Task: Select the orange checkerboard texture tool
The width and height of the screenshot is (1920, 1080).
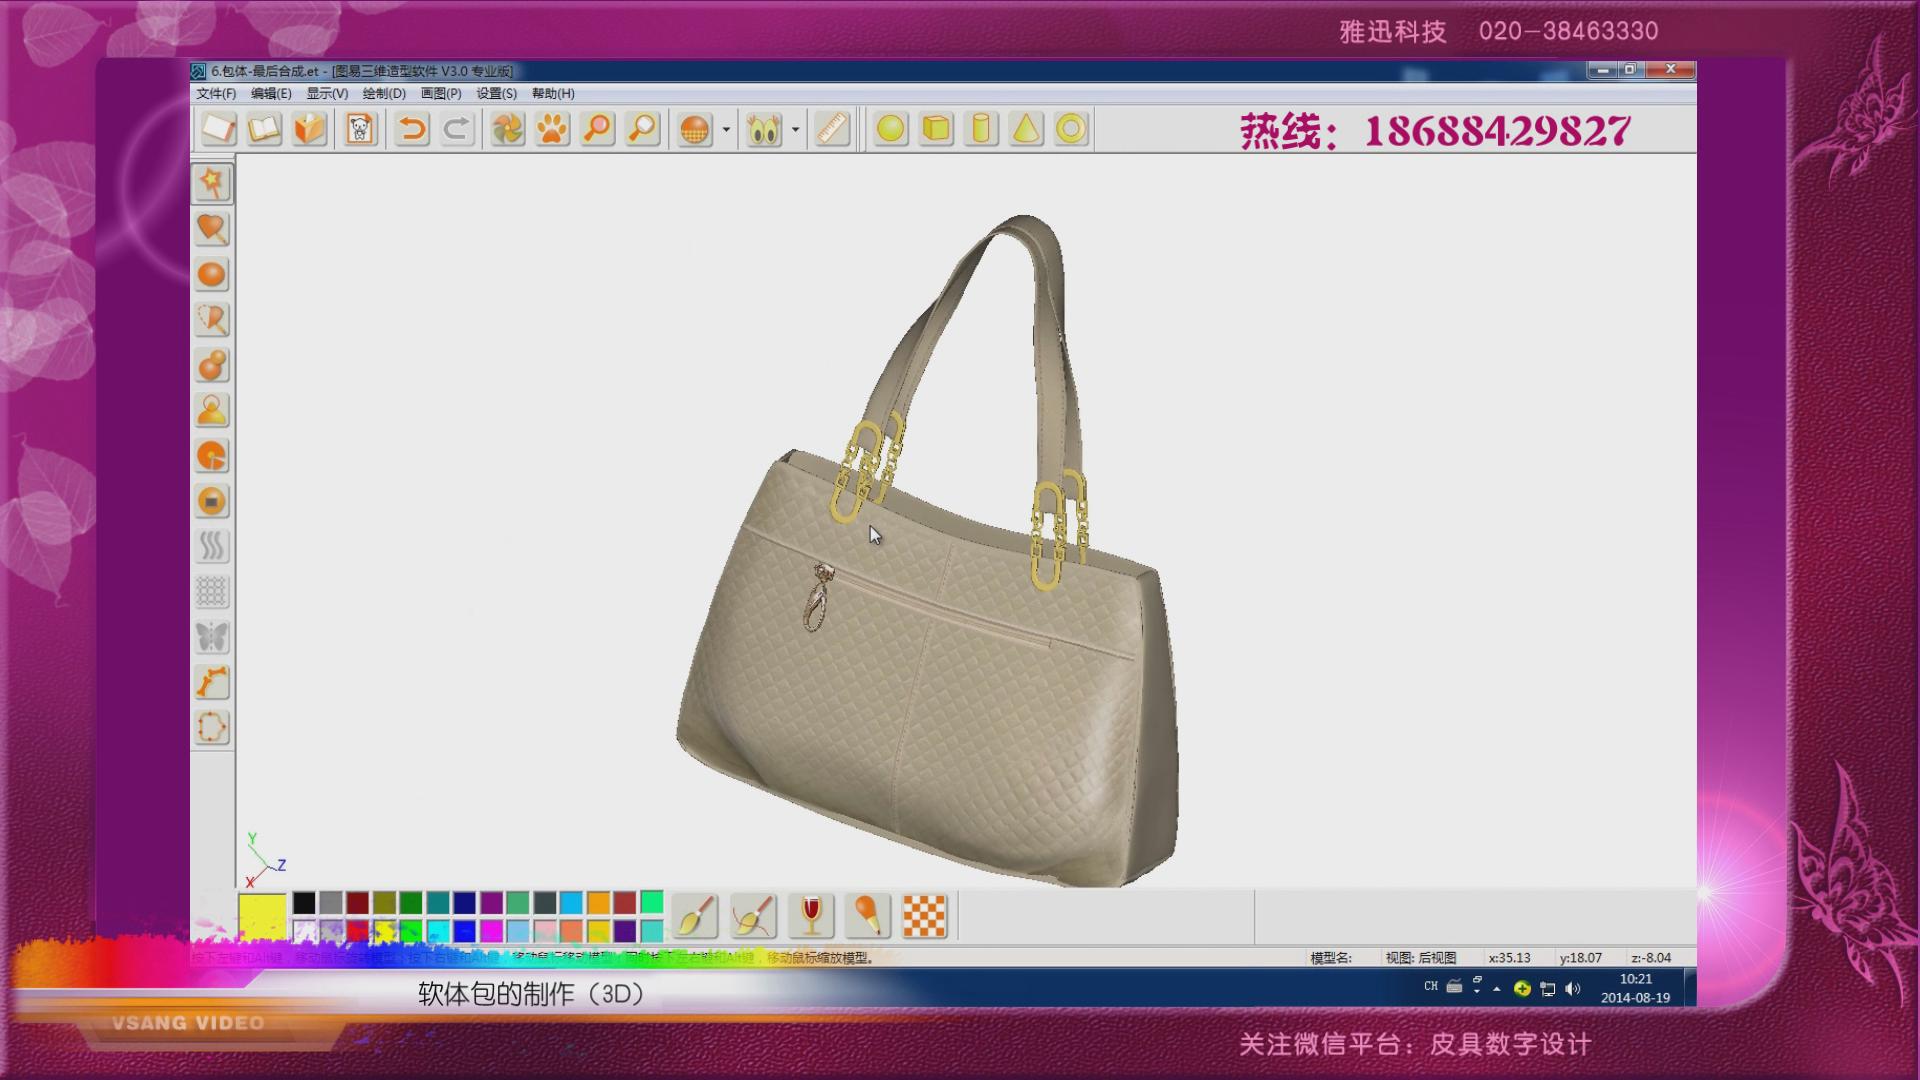Action: (924, 915)
